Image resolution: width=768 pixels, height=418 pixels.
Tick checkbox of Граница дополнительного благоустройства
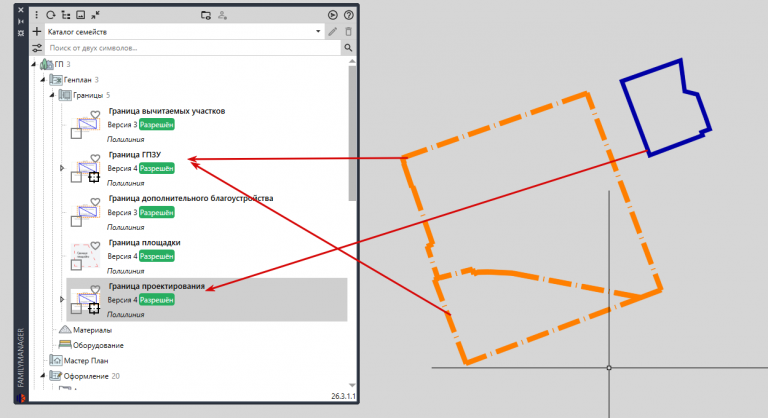coord(76,221)
